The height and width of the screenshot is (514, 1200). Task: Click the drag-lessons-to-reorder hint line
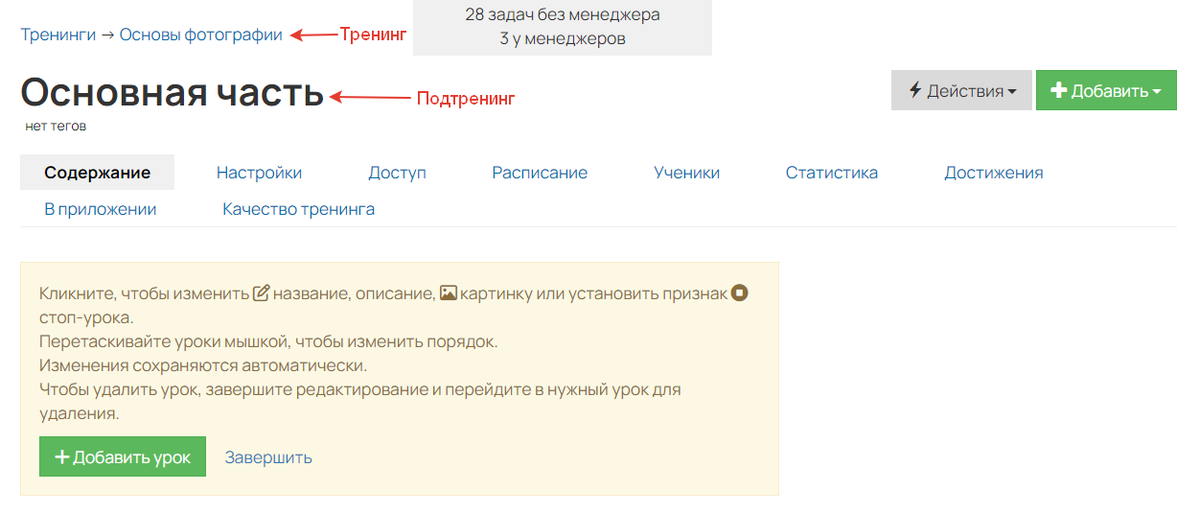[x=268, y=341]
